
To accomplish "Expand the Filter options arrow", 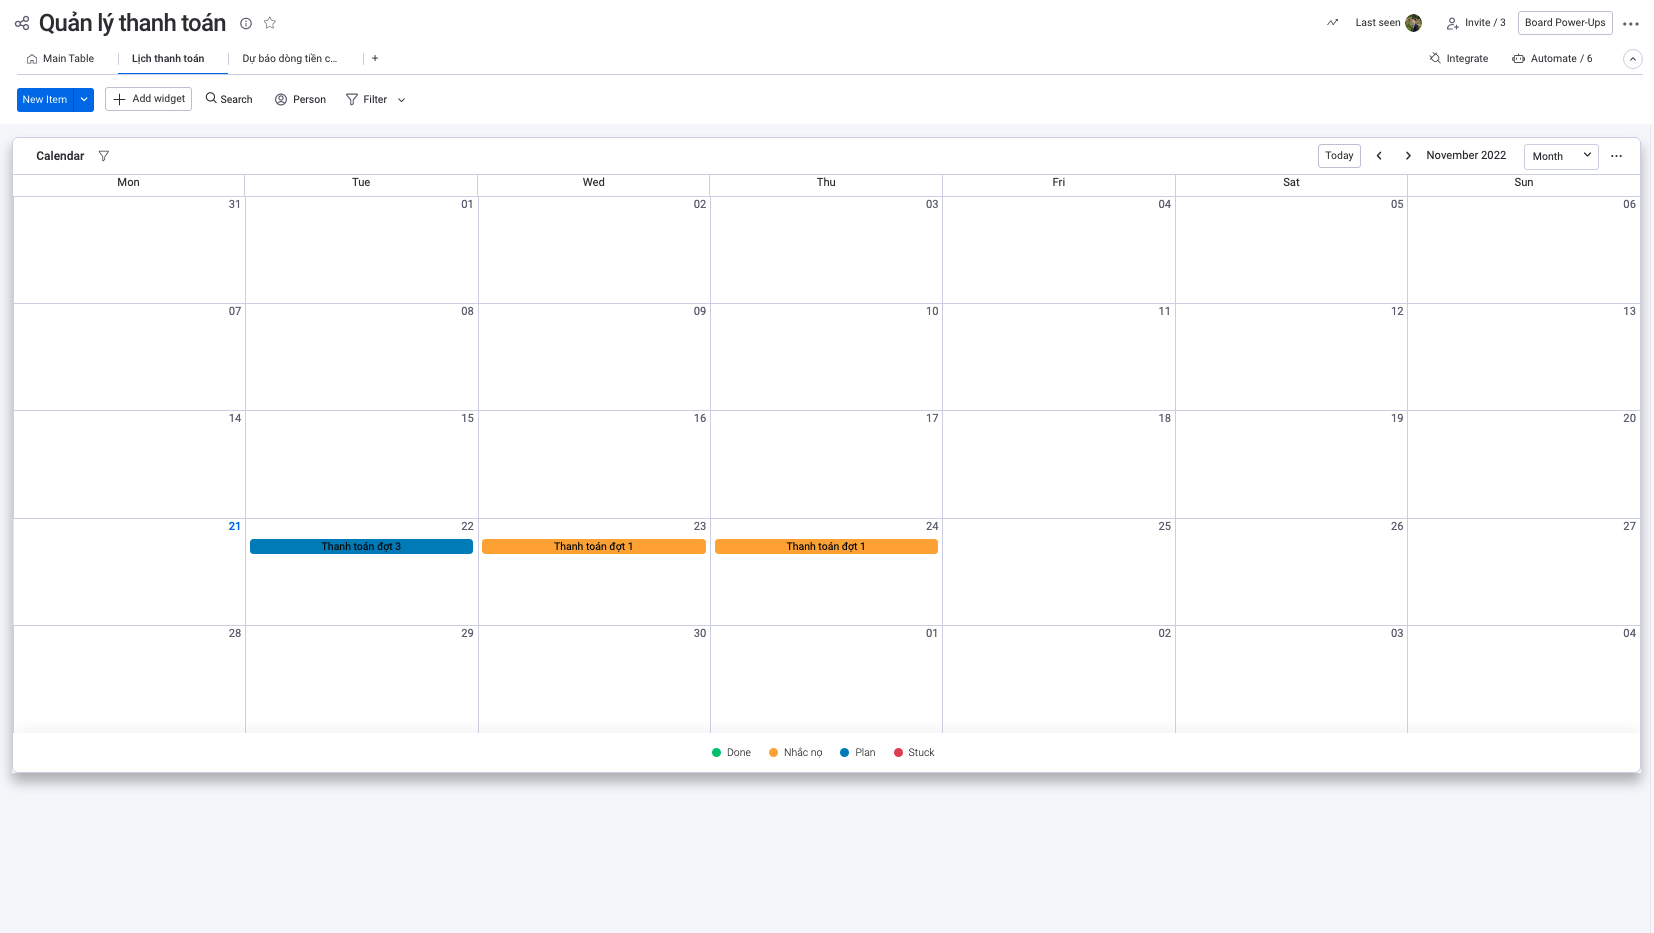I will pos(402,100).
